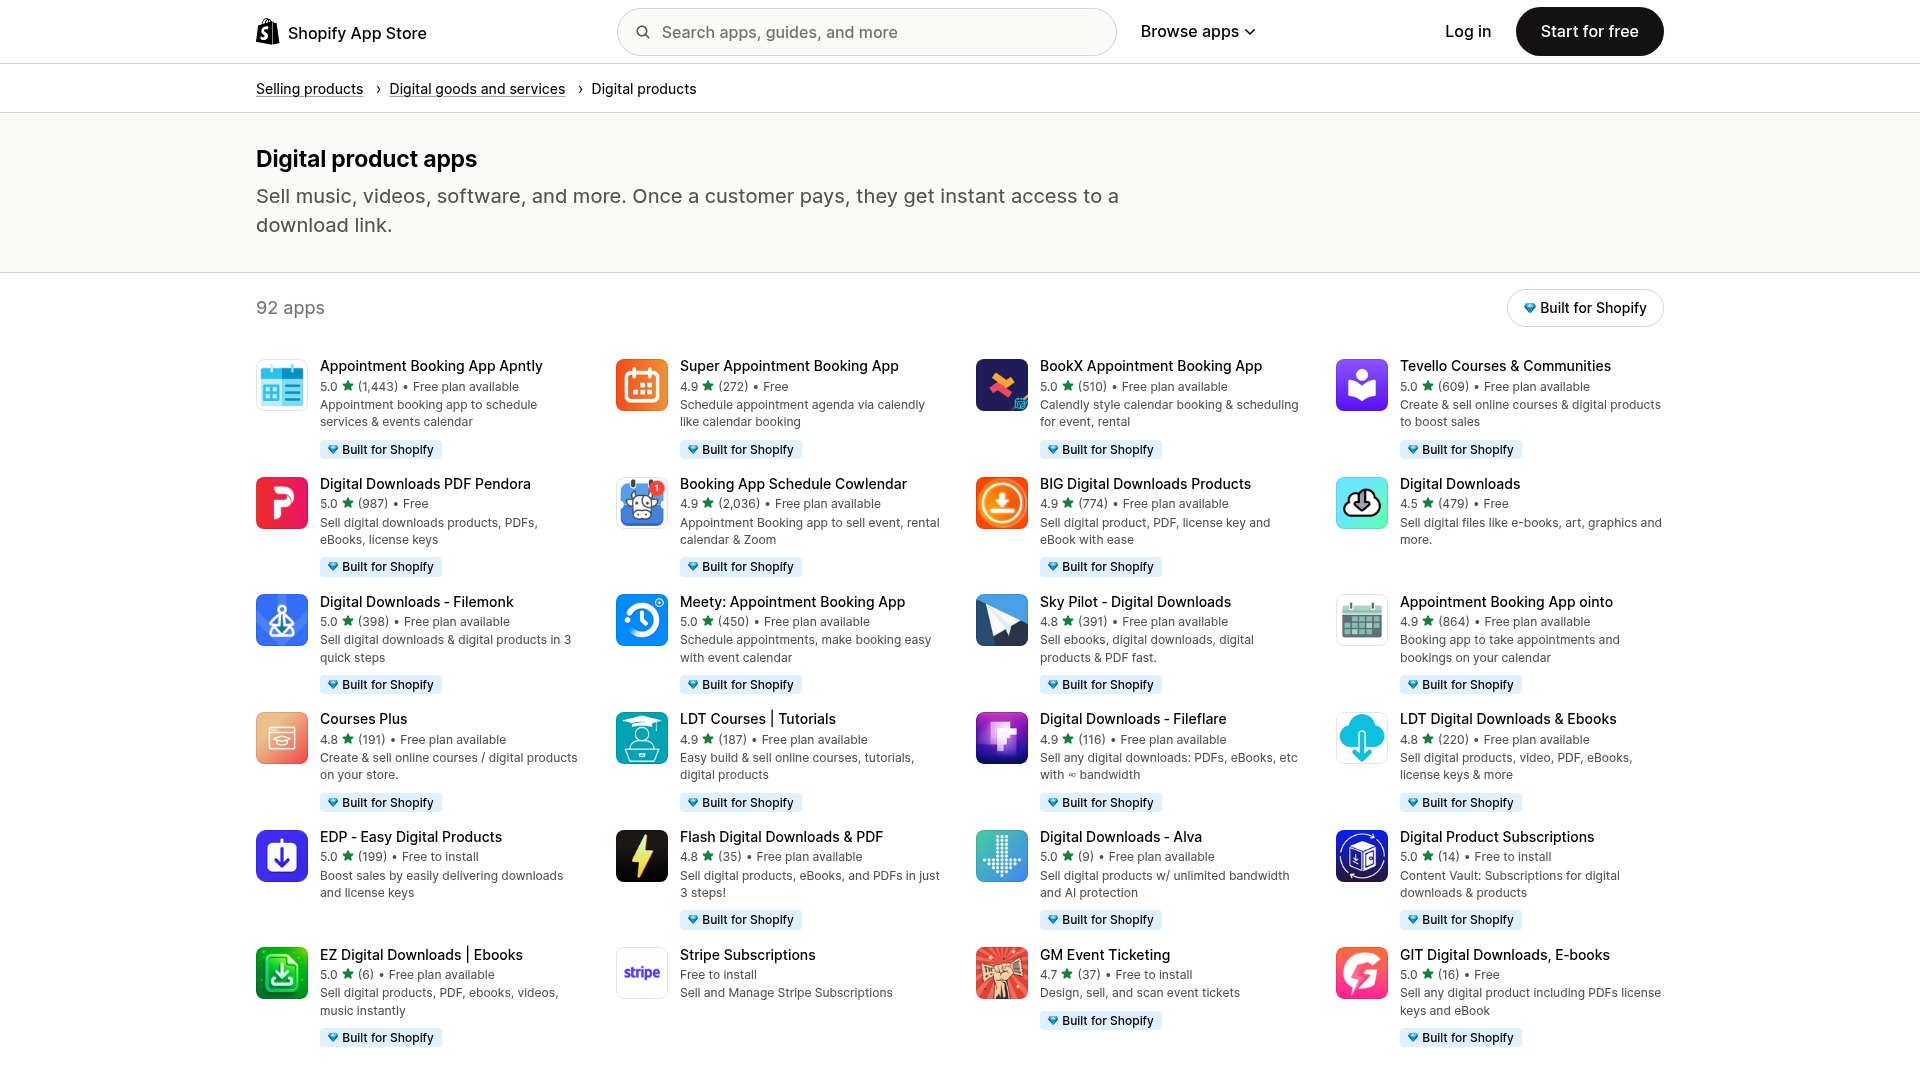
Task: Open Flash Digital Downloads & PDF icon
Action: [642, 856]
